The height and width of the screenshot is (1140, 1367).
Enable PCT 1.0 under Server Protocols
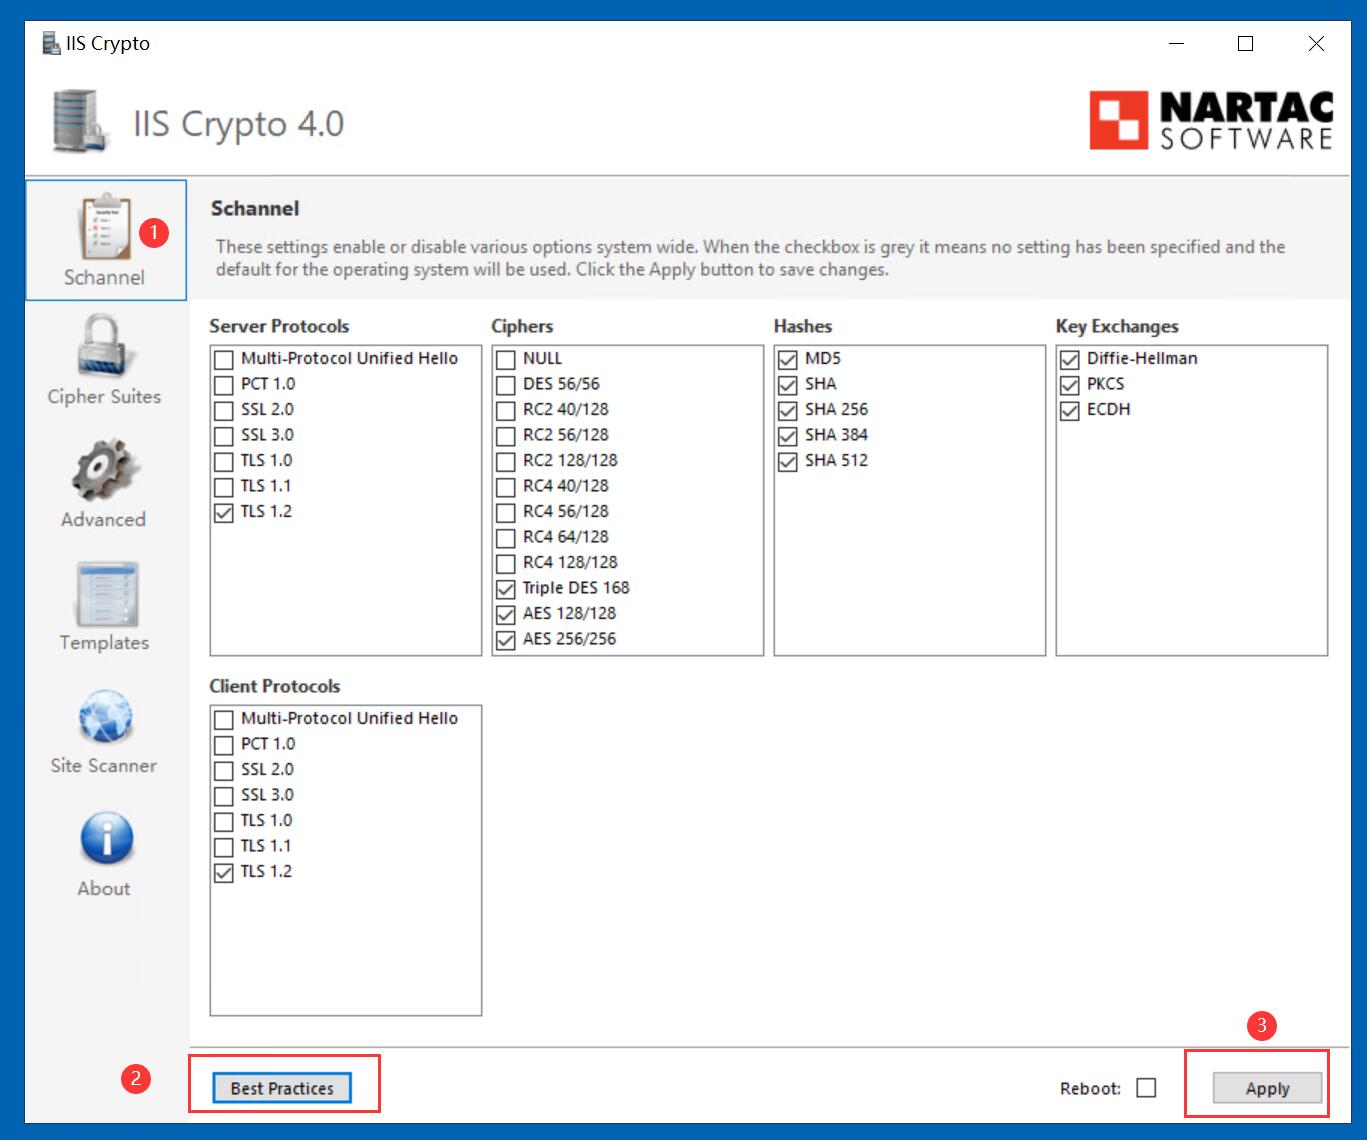click(x=224, y=385)
